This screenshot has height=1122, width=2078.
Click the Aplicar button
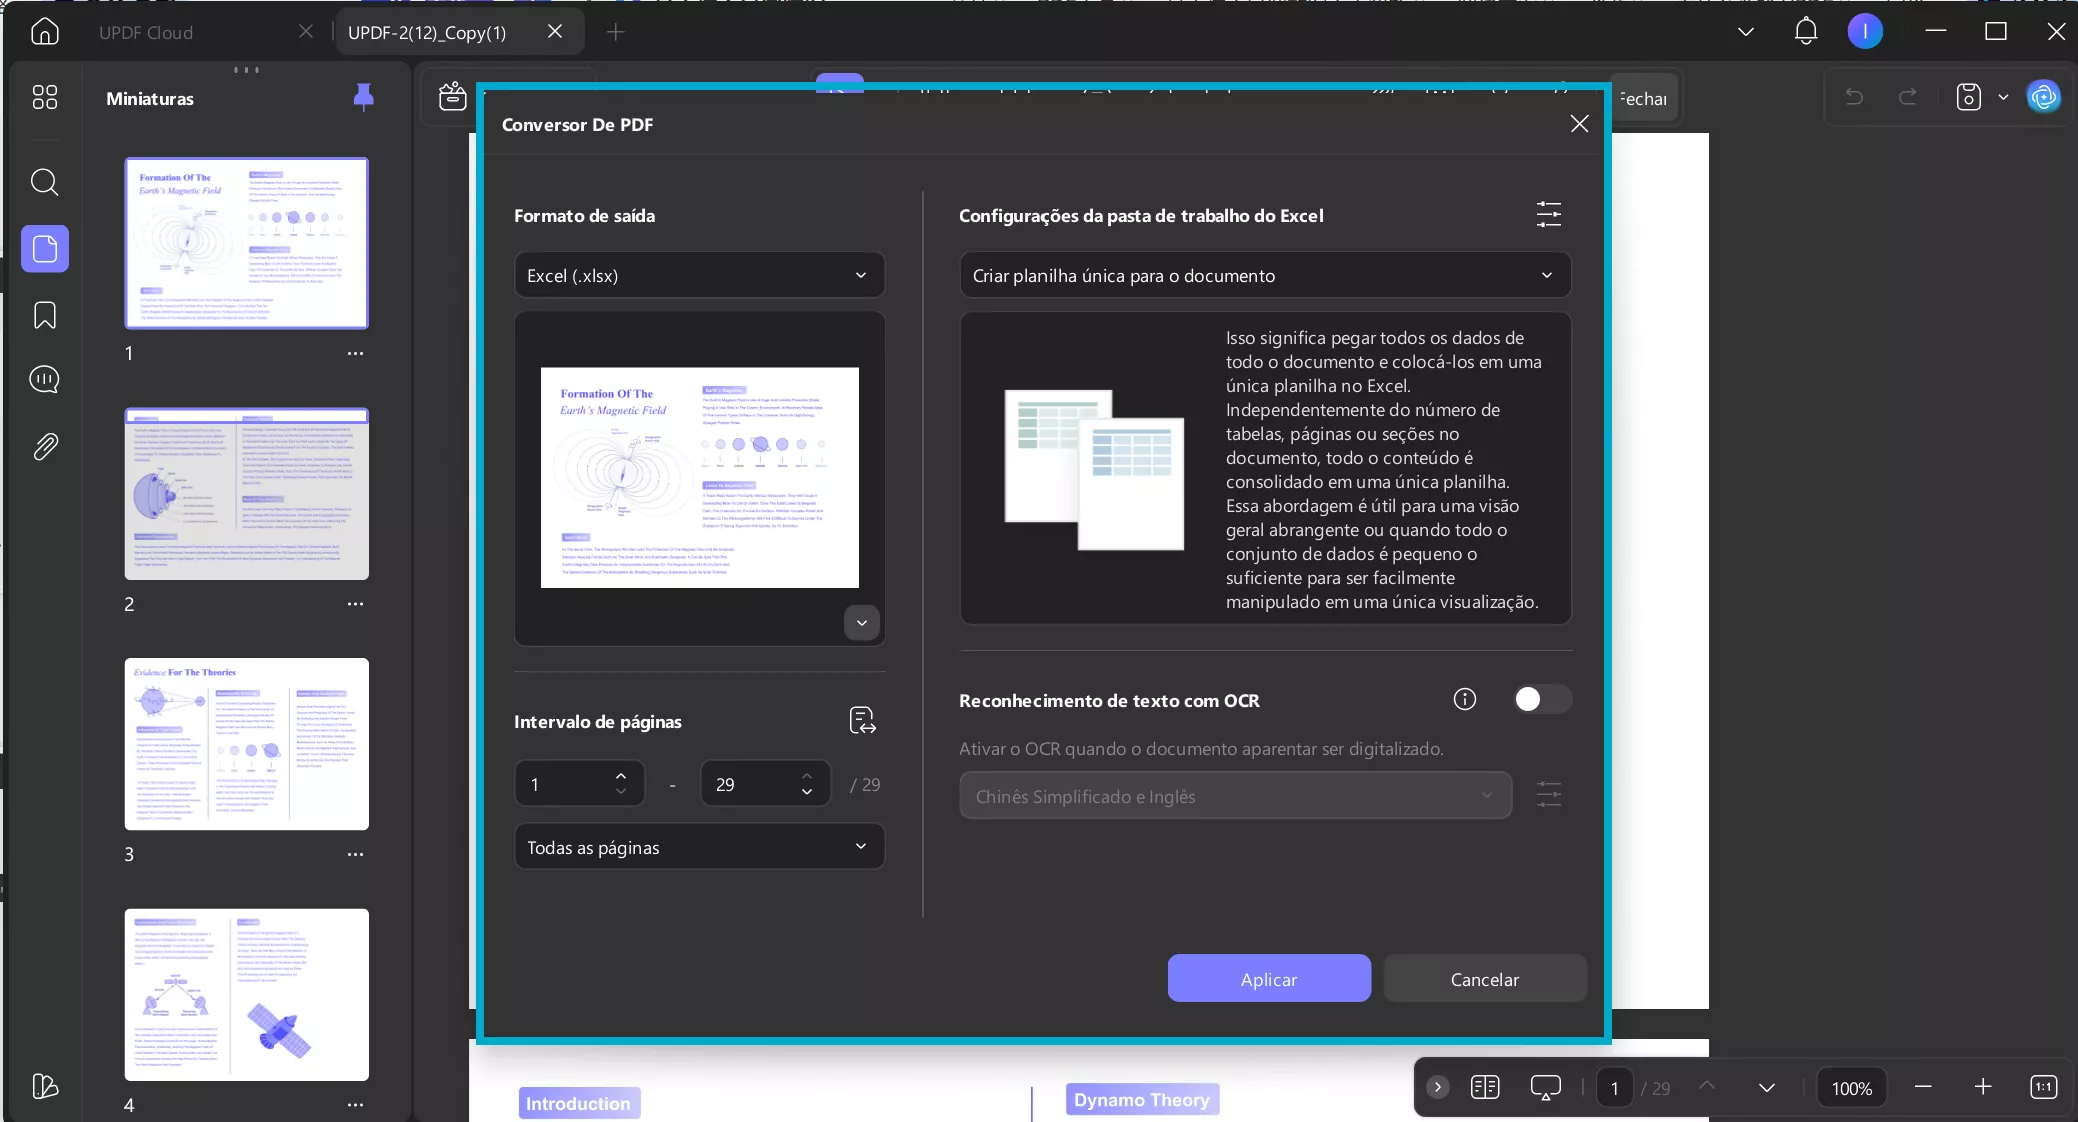coord(1268,979)
